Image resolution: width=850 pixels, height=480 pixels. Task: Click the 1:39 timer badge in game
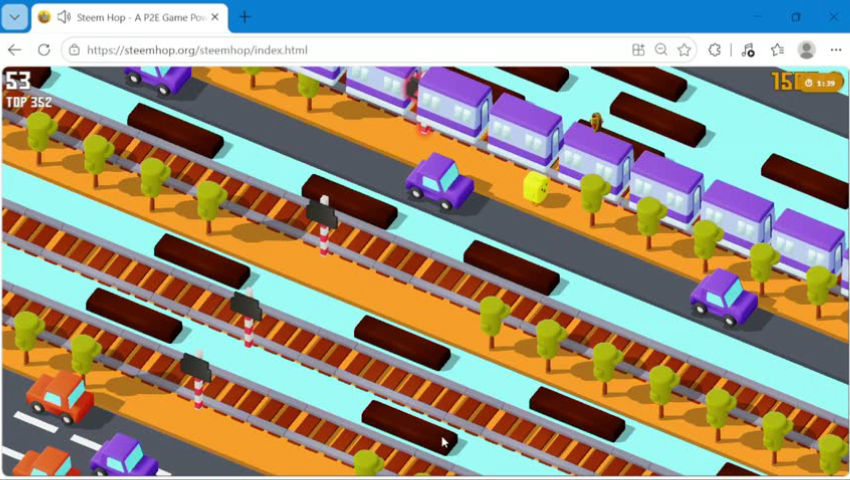pyautogui.click(x=821, y=83)
